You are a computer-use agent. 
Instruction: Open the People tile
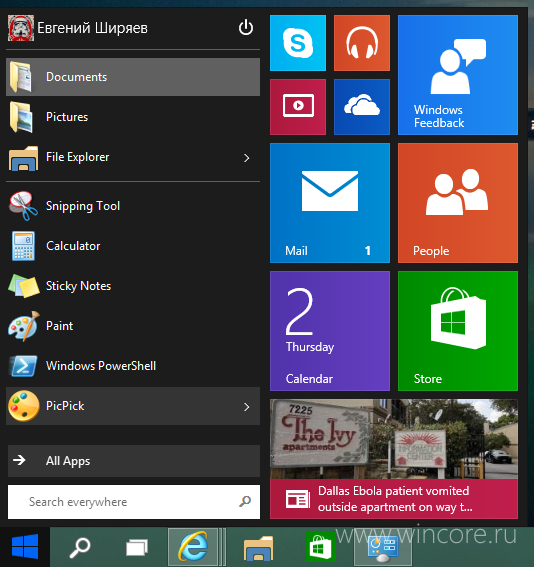pyautogui.click(x=458, y=203)
